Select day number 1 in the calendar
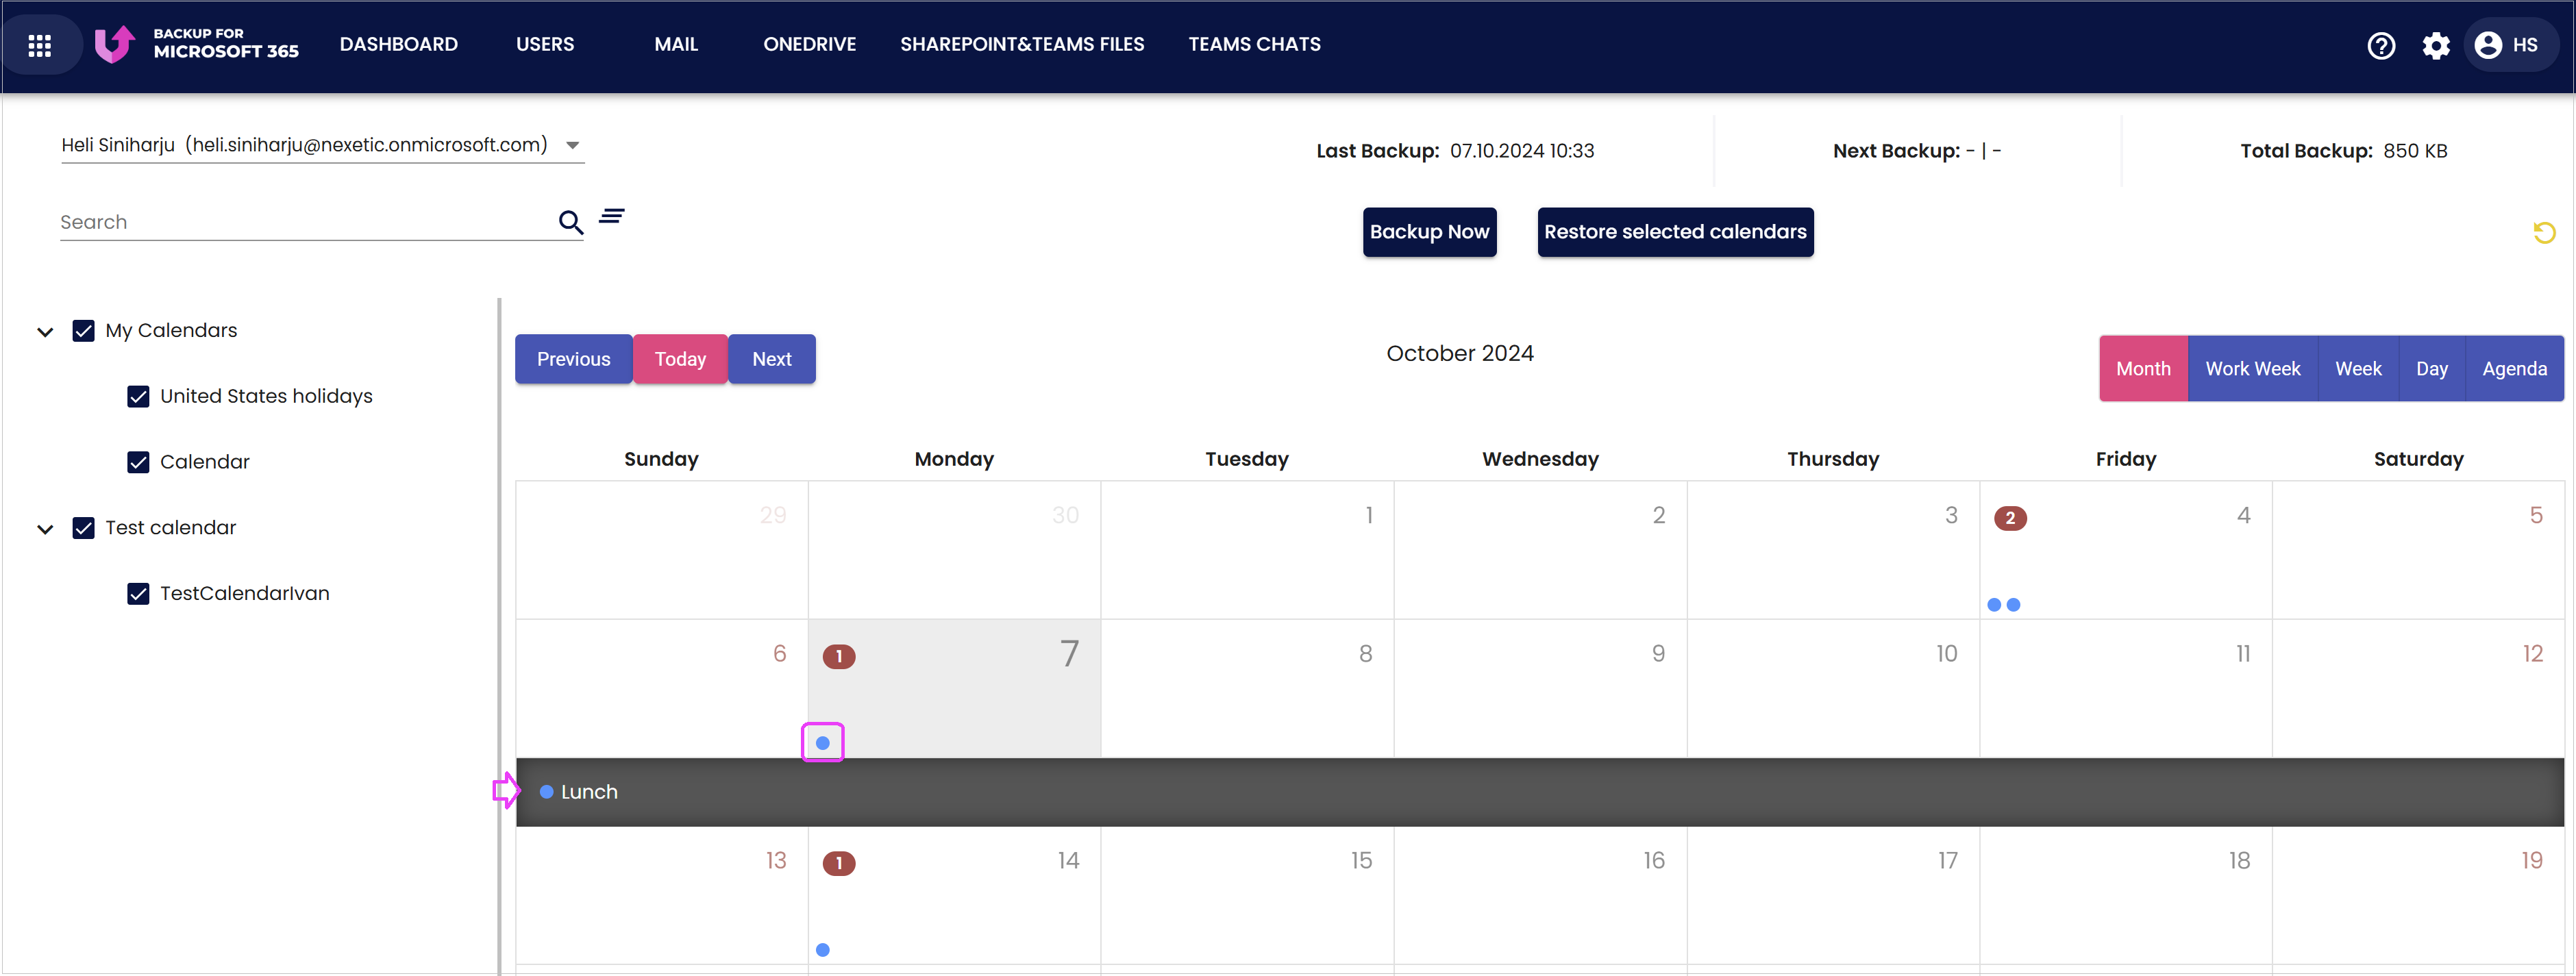Screen dimensions: 2576x976 coord(1369,515)
